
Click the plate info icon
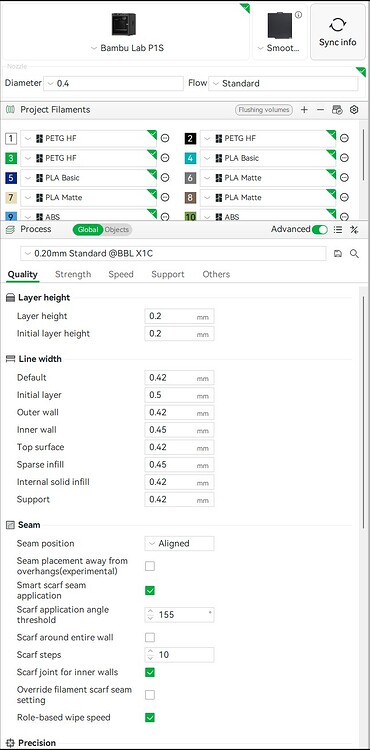[x=299, y=15]
